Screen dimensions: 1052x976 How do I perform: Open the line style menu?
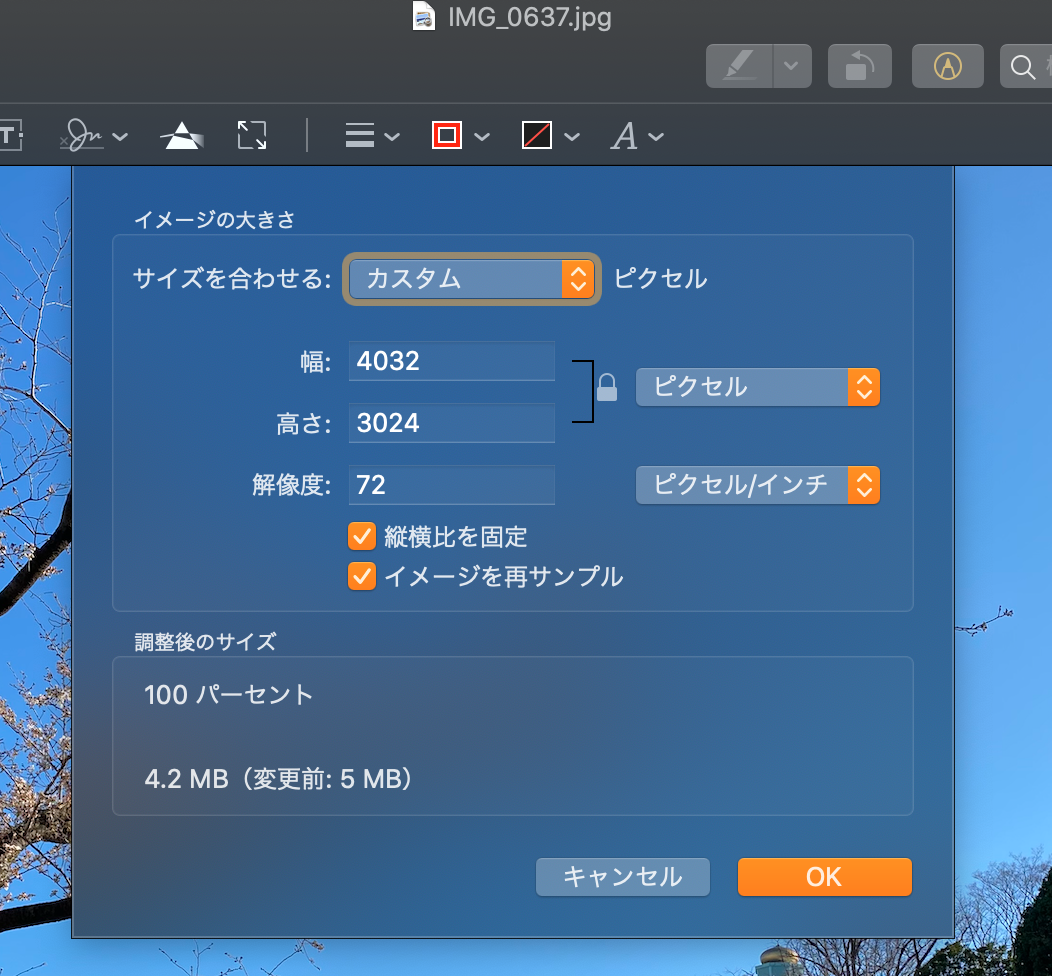360,135
